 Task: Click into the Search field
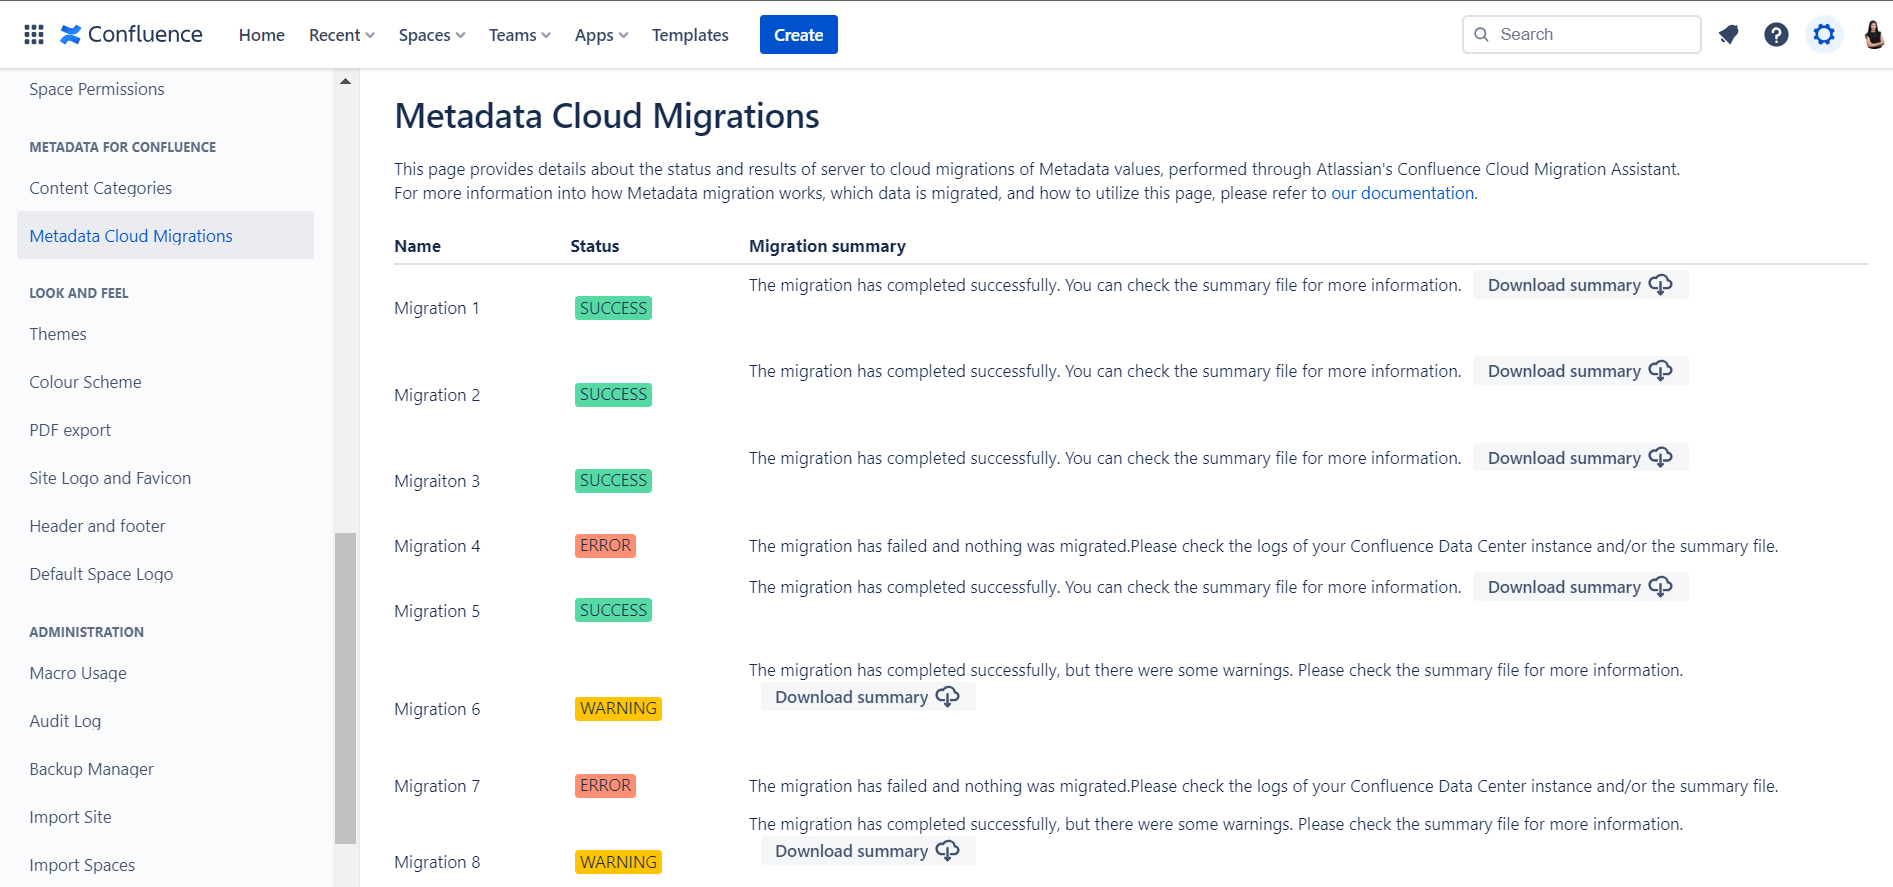(x=1590, y=35)
